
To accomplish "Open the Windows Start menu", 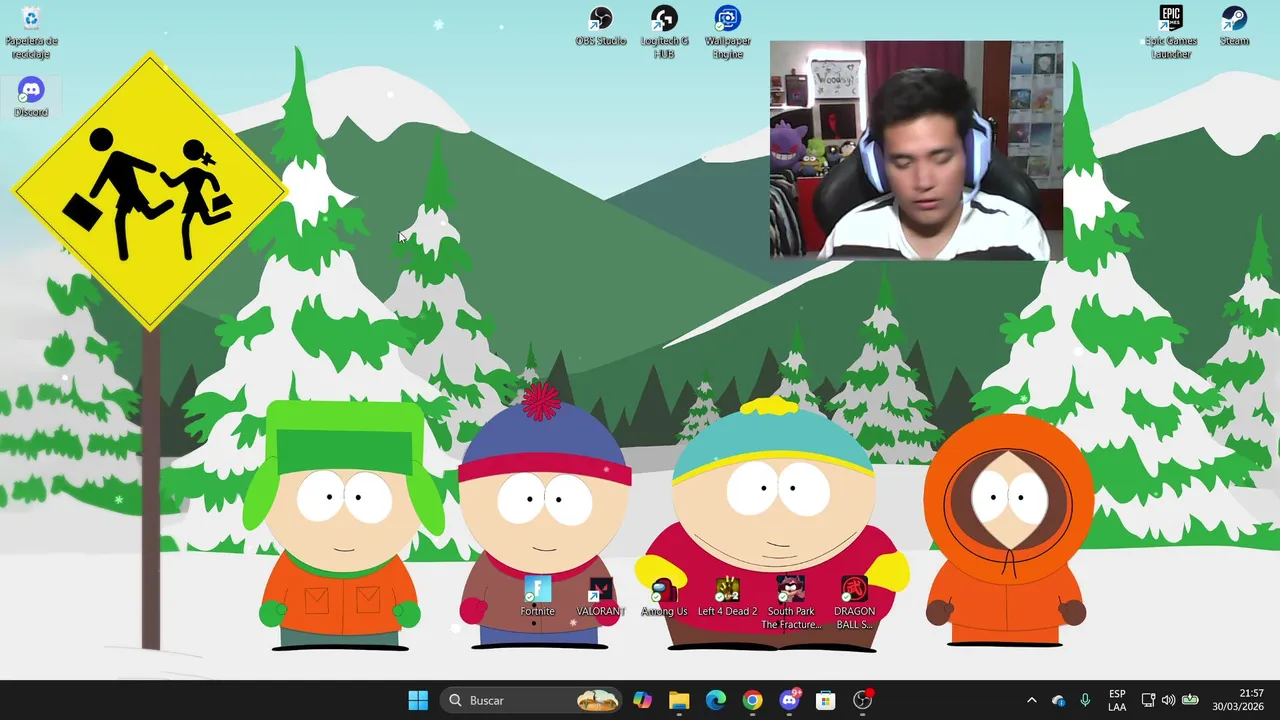I will (418, 700).
